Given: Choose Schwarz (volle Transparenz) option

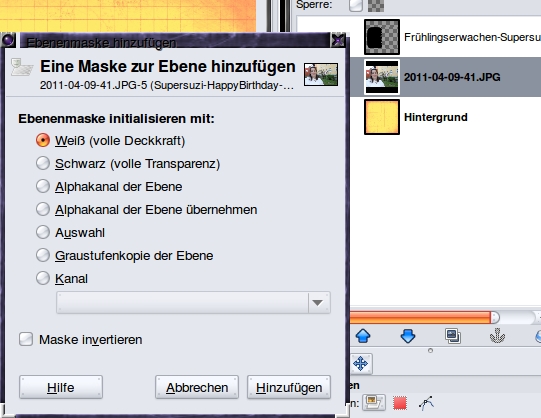Looking at the screenshot, I should (43, 163).
